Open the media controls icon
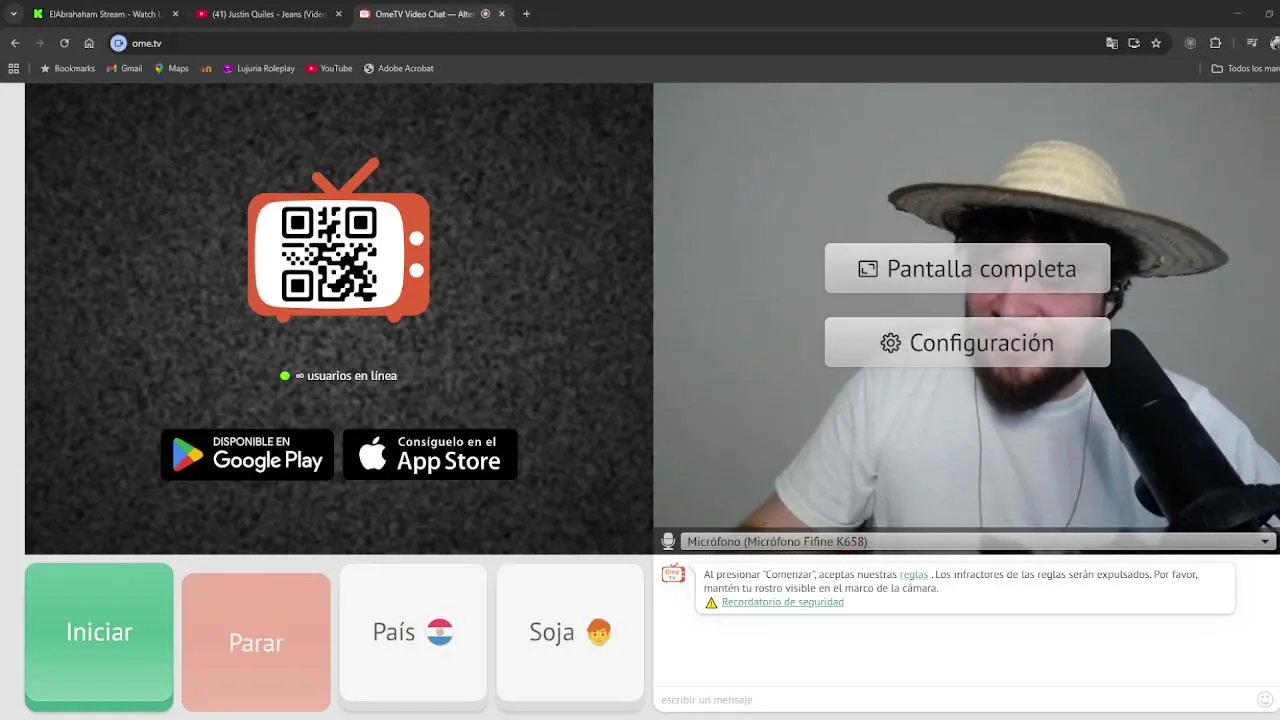Viewport: 1280px width, 720px height. pyautogui.click(x=1252, y=43)
